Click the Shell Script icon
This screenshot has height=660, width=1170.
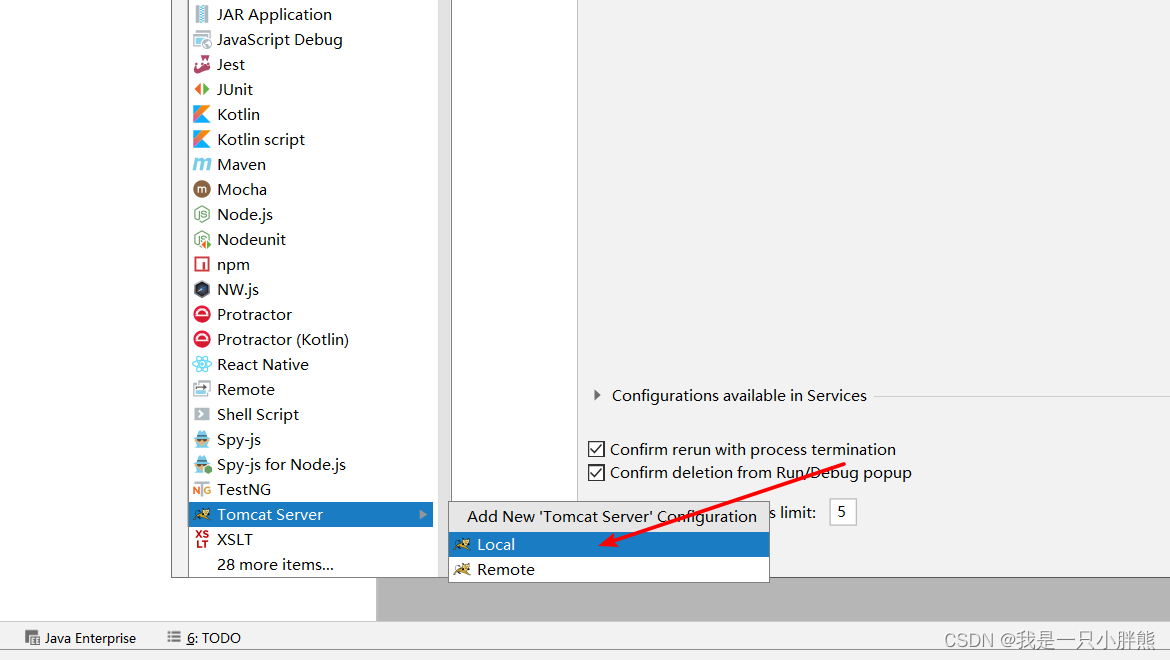pos(201,414)
